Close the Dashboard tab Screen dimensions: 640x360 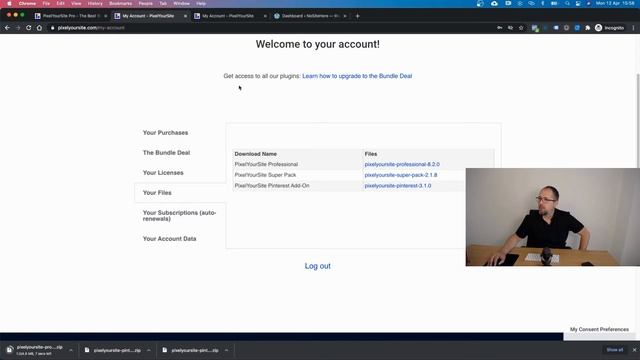click(x=345, y=16)
